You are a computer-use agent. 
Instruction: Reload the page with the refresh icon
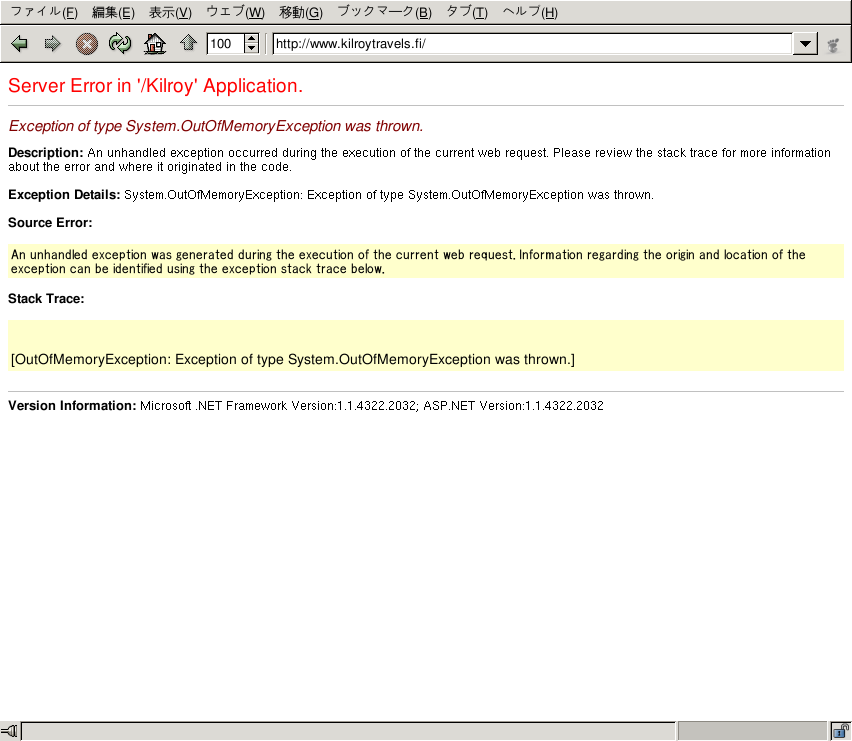tap(120, 44)
